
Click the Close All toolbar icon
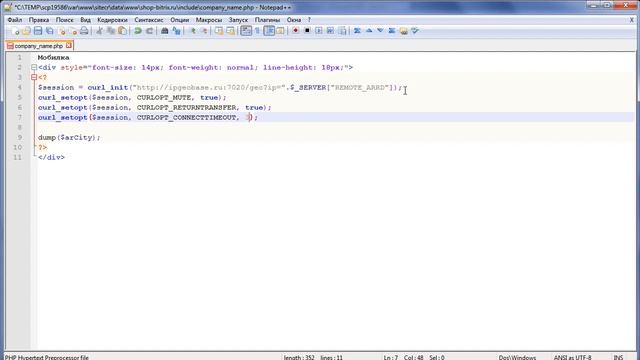coord(73,31)
